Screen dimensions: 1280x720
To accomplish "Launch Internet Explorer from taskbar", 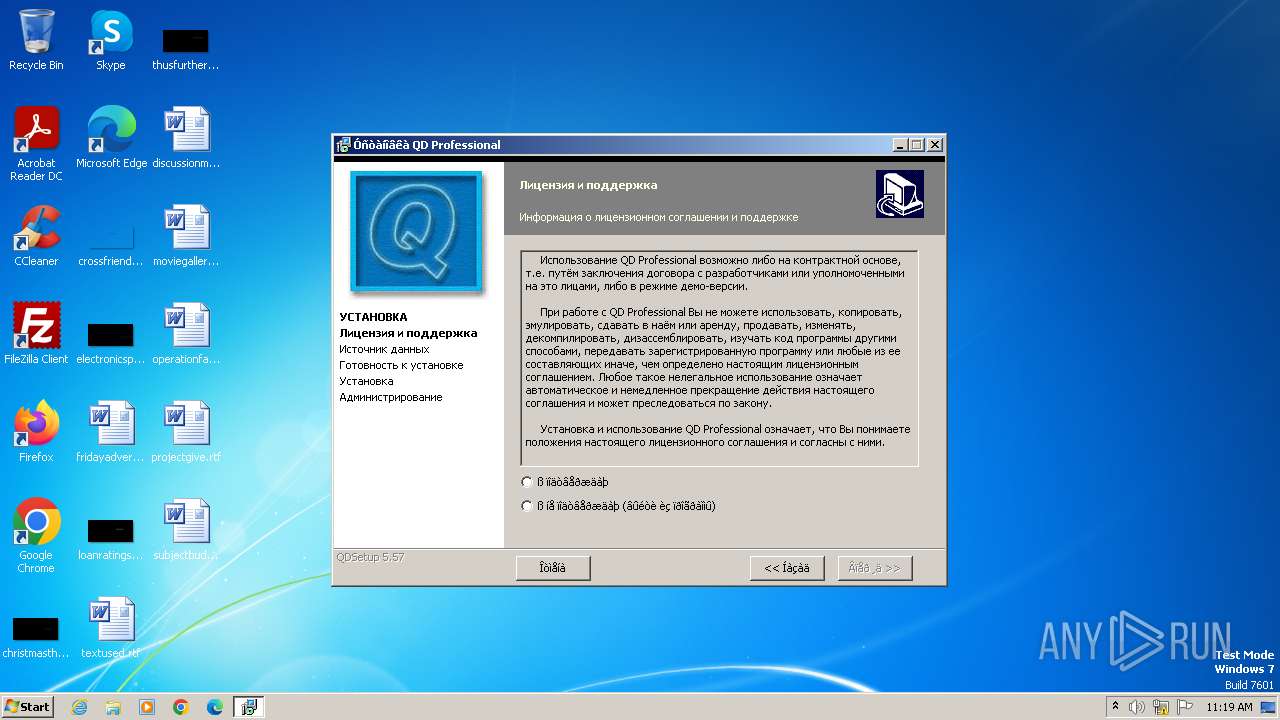I will click(x=80, y=707).
